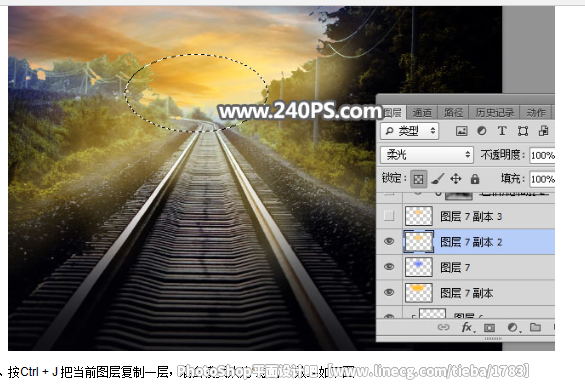
Task: Switch to the 通道 (Channels) tab
Action: tap(422, 112)
